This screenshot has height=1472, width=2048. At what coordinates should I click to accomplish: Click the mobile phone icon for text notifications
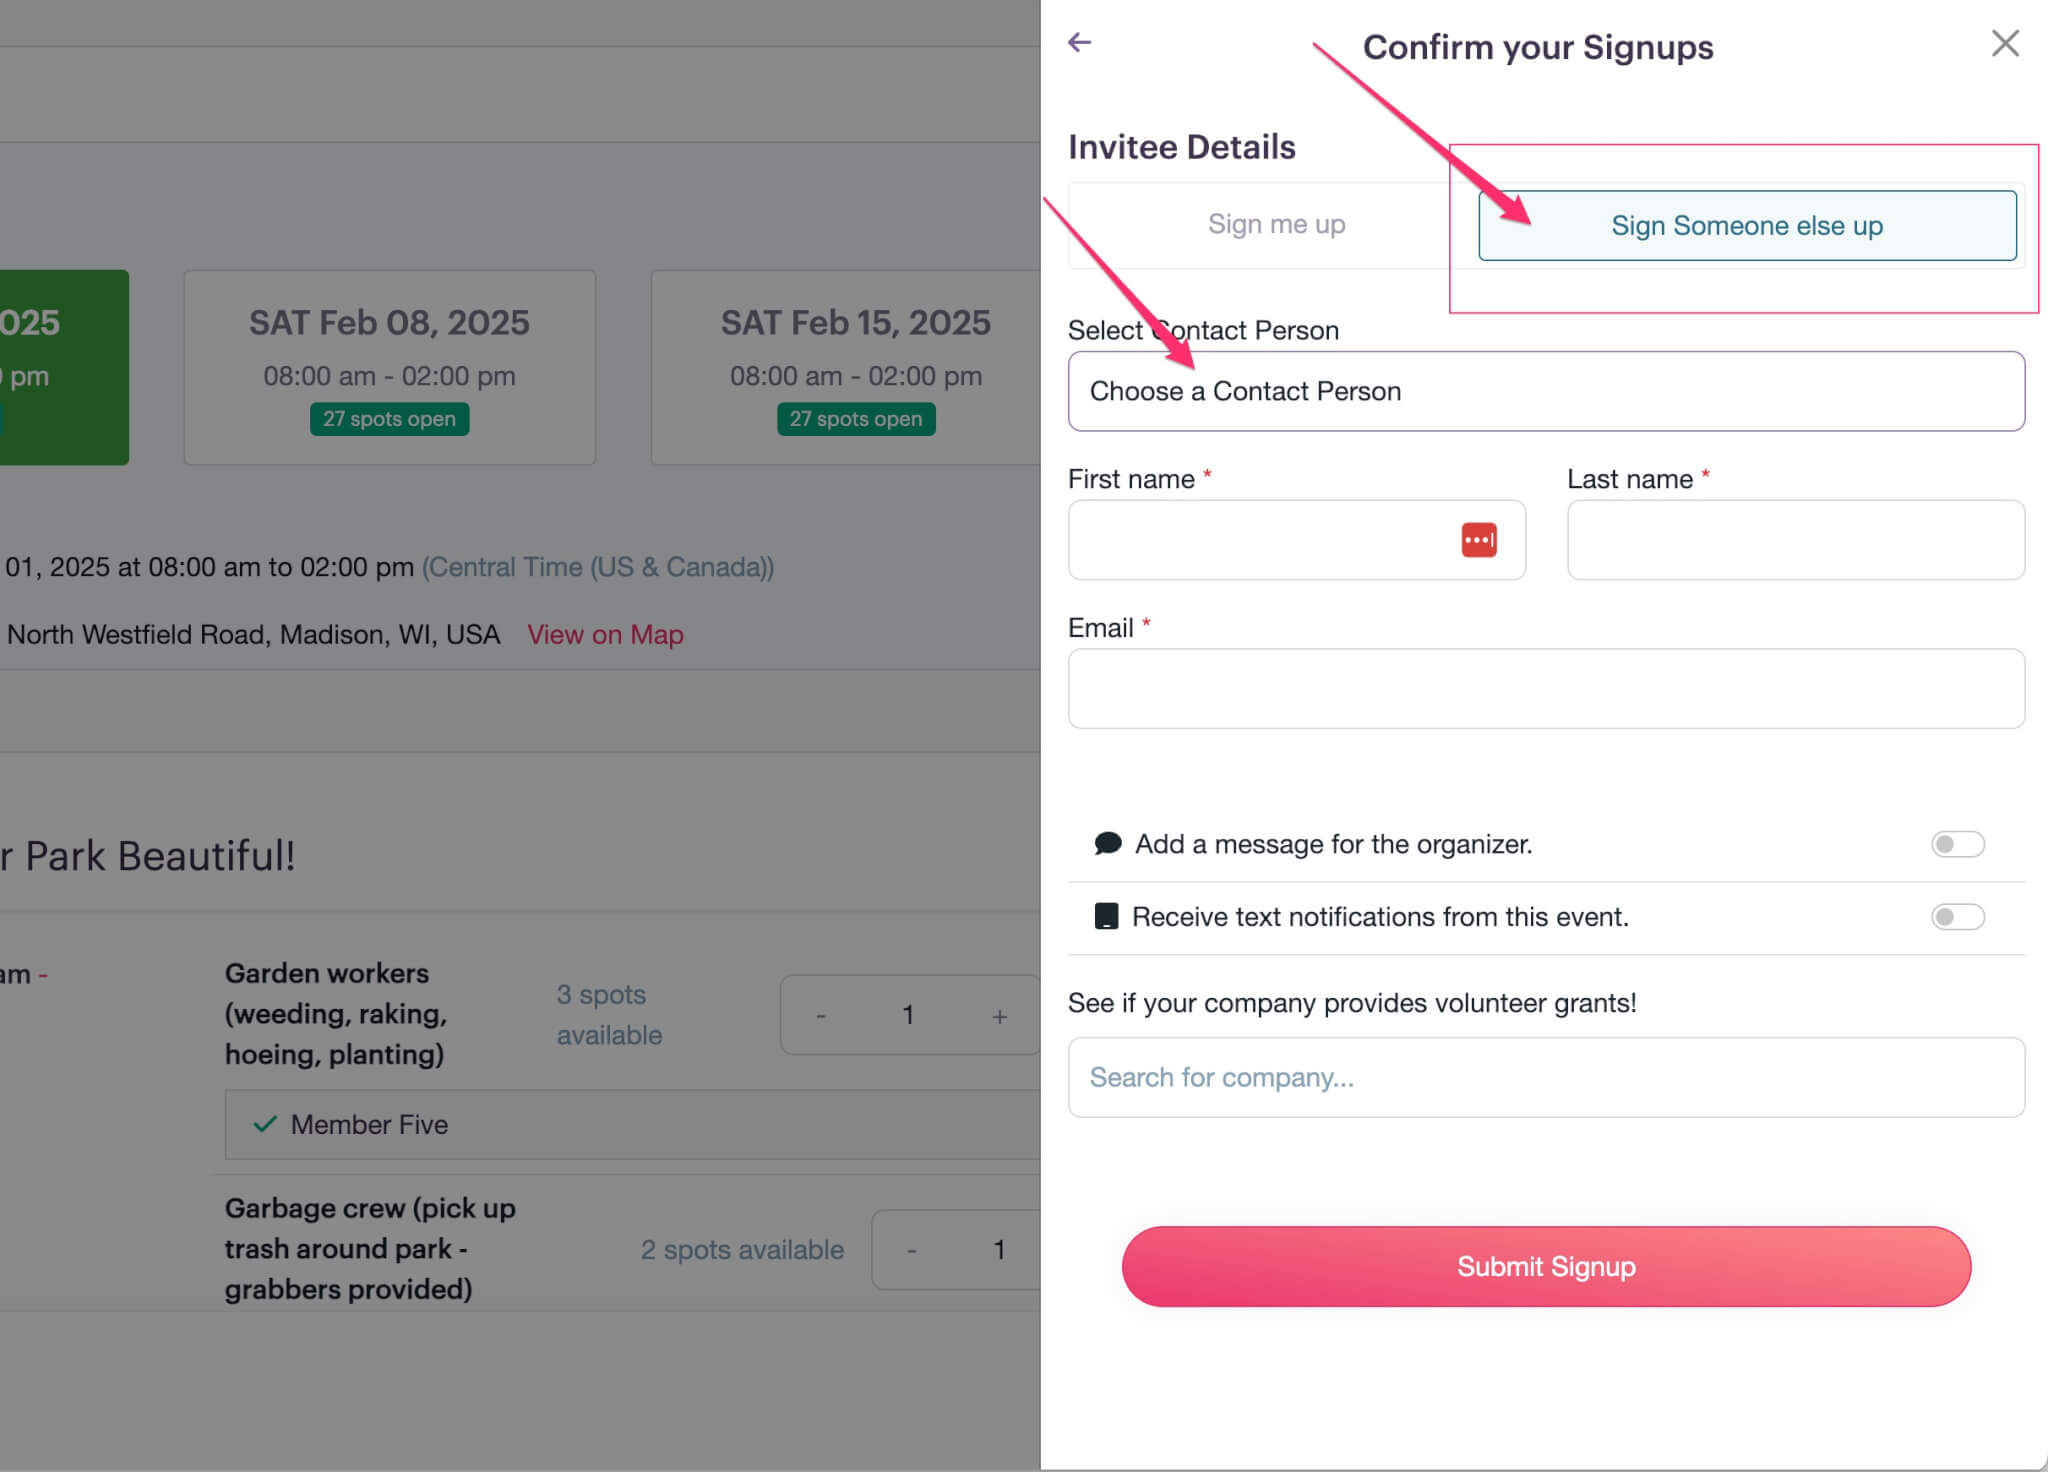1105,915
